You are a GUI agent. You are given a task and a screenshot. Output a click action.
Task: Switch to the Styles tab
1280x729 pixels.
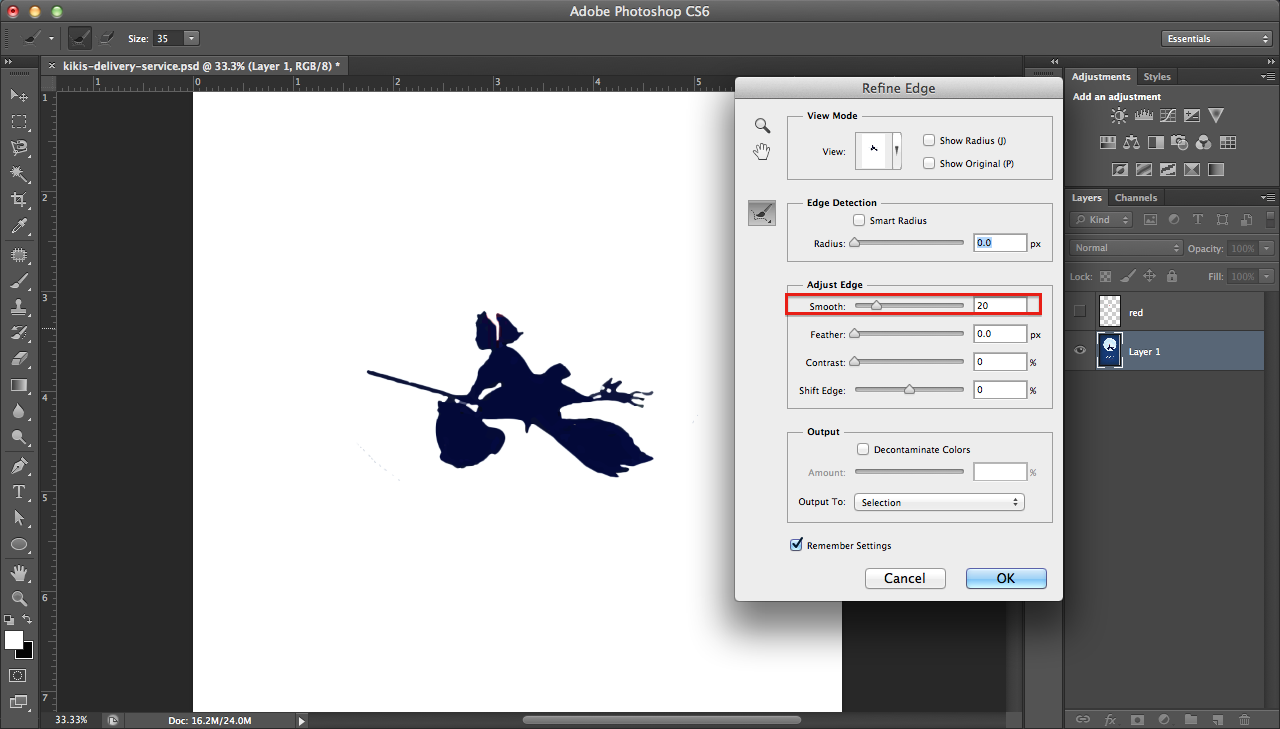[1157, 76]
